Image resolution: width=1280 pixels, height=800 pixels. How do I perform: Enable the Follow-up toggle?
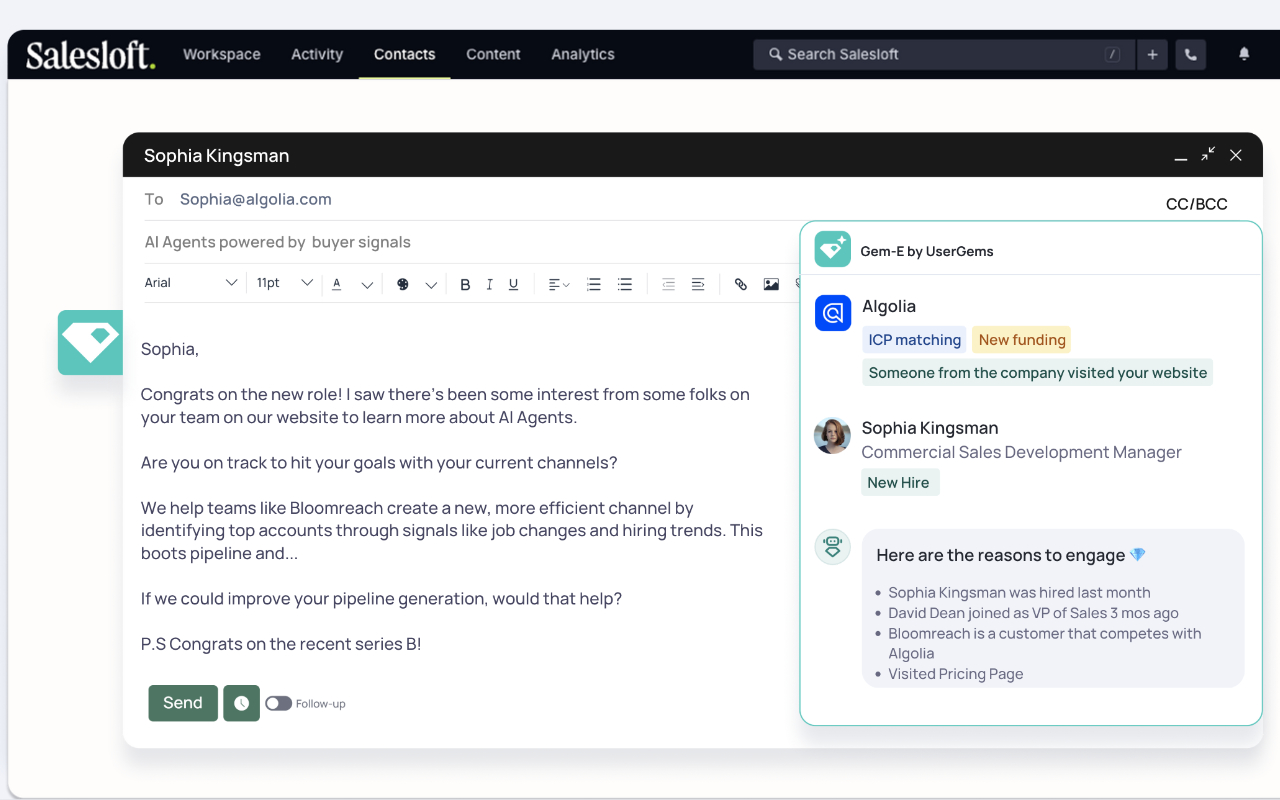tap(278, 703)
